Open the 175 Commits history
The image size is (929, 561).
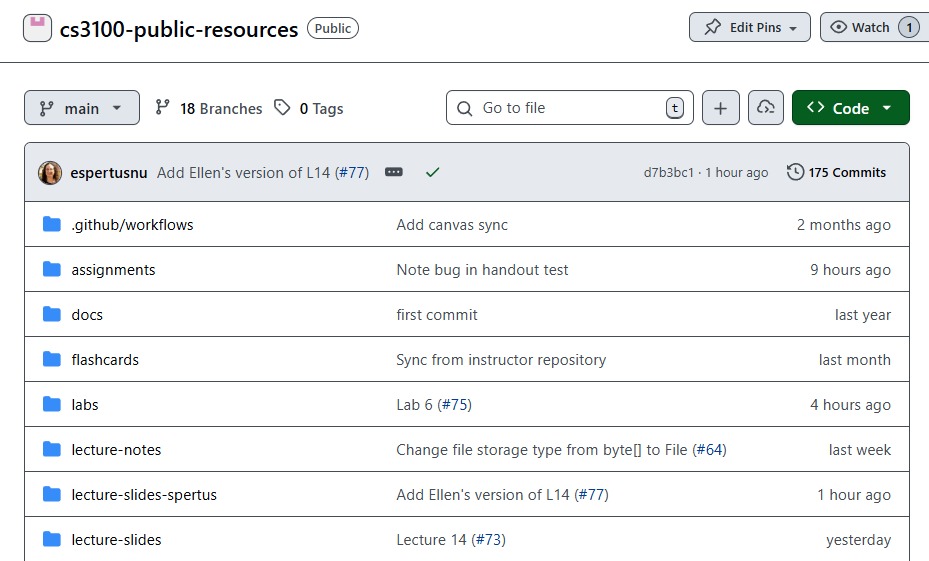[836, 172]
